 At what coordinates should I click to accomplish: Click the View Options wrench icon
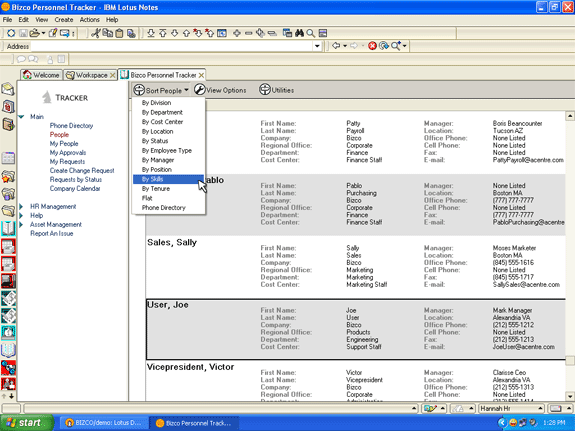[199, 90]
